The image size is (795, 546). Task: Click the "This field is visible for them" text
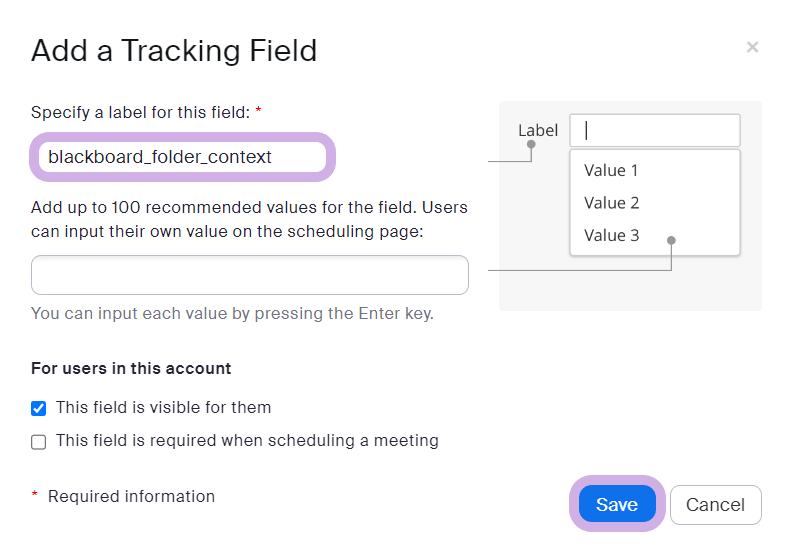[163, 408]
